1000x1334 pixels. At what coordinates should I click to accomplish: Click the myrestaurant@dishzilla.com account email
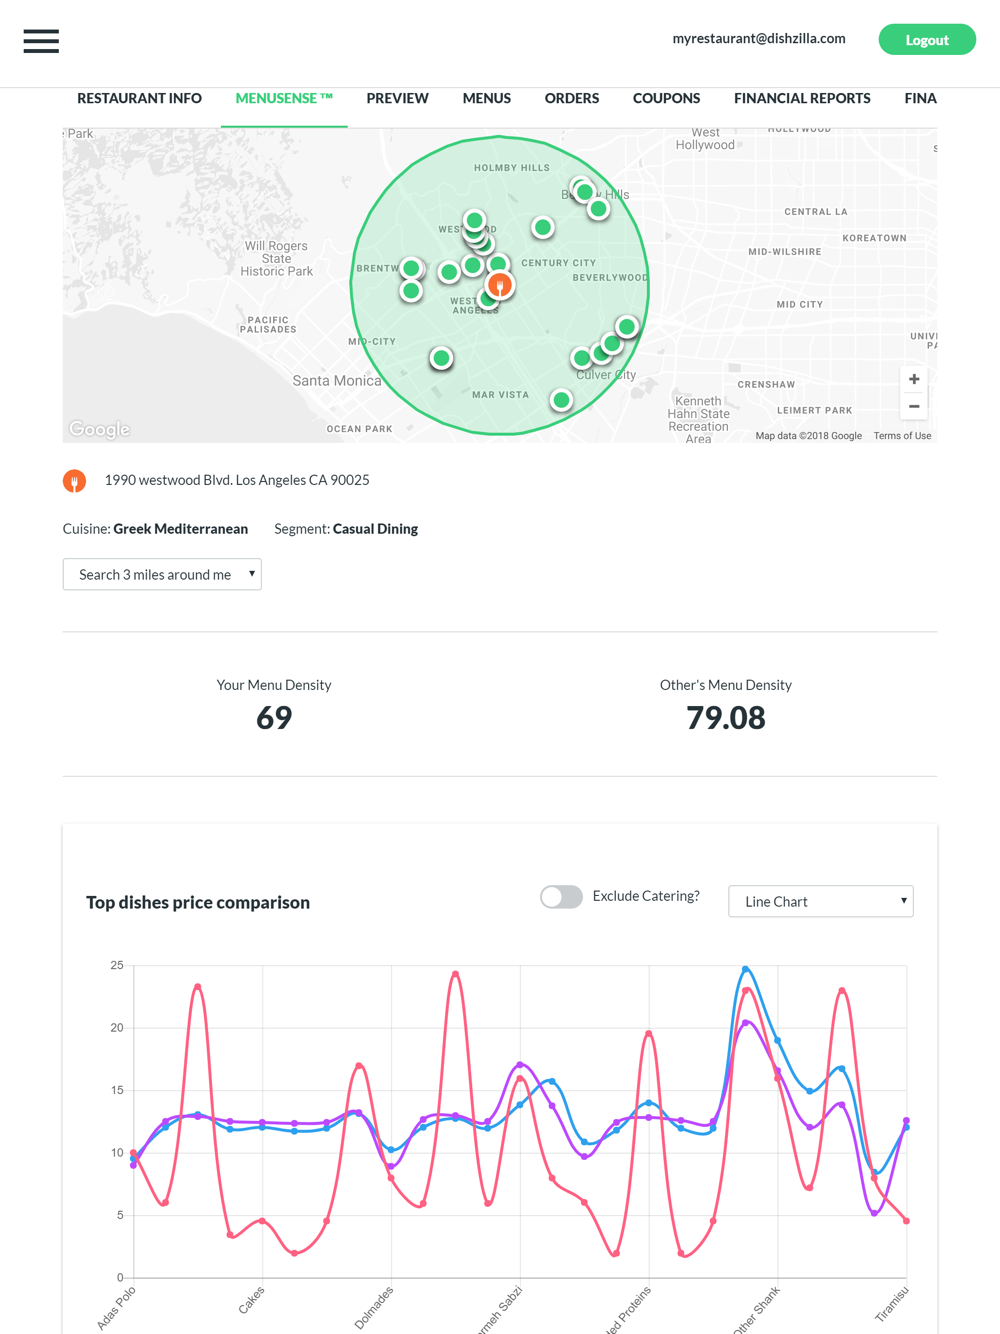tap(759, 39)
